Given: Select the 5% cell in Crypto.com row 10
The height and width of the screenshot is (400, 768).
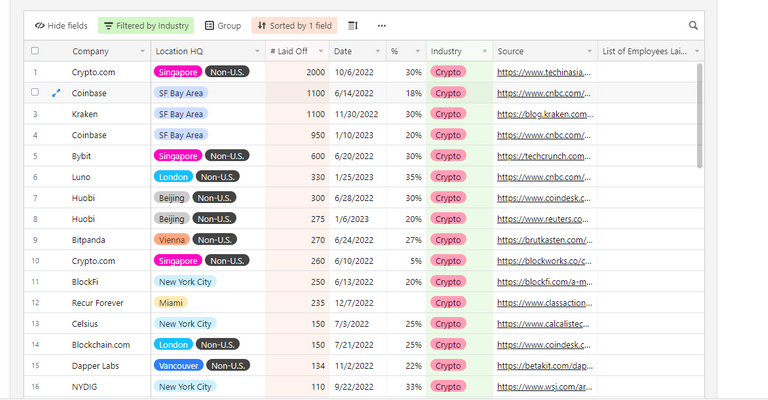Looking at the screenshot, I should point(406,261).
